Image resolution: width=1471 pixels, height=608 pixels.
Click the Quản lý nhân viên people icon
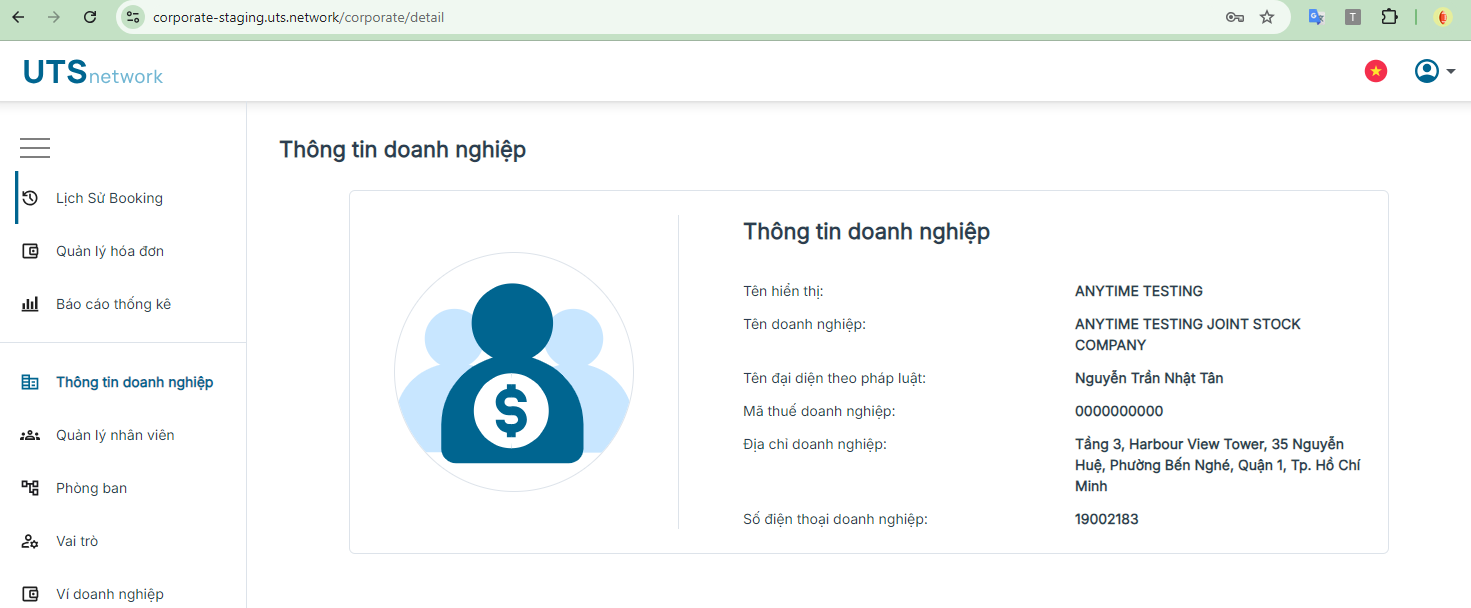[x=30, y=435]
